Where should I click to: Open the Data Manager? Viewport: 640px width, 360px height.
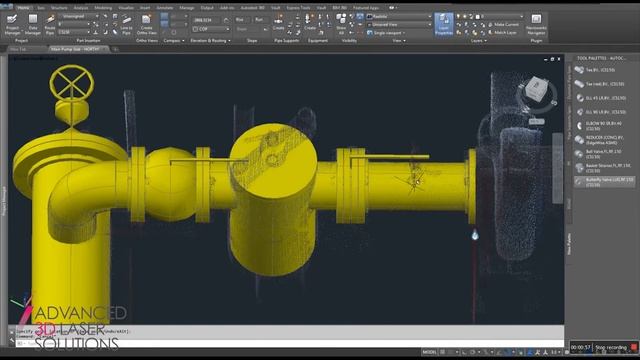pos(33,24)
